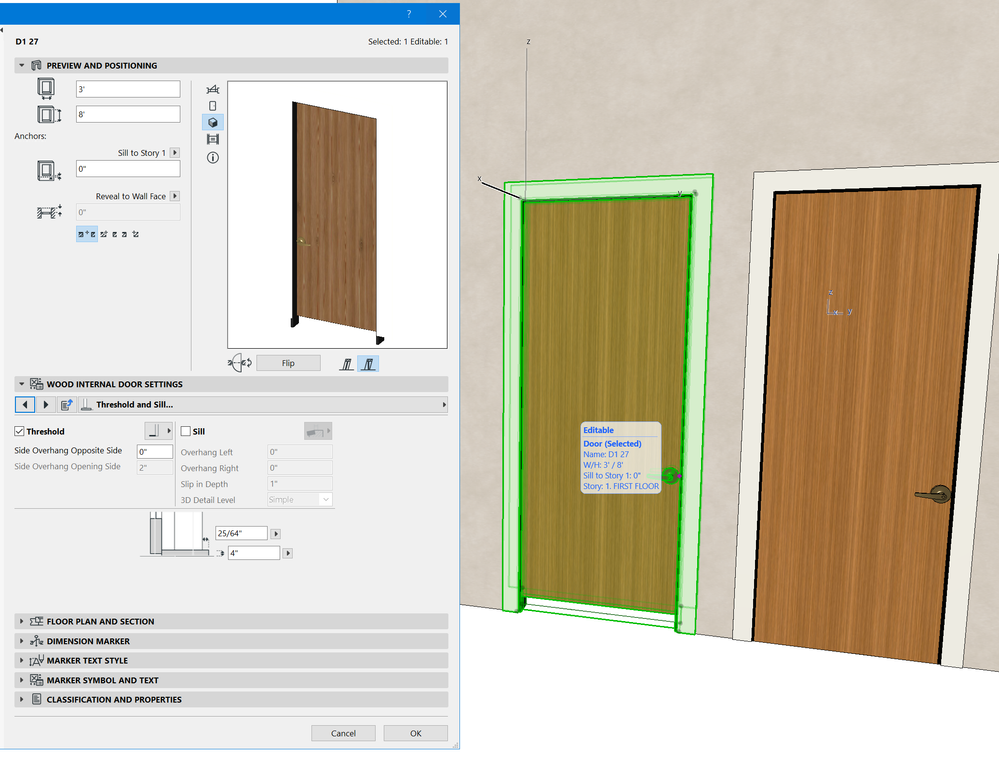Image resolution: width=999 pixels, height=761 pixels.
Task: Click the sill height anchor icon
Action: pyautogui.click(x=48, y=171)
